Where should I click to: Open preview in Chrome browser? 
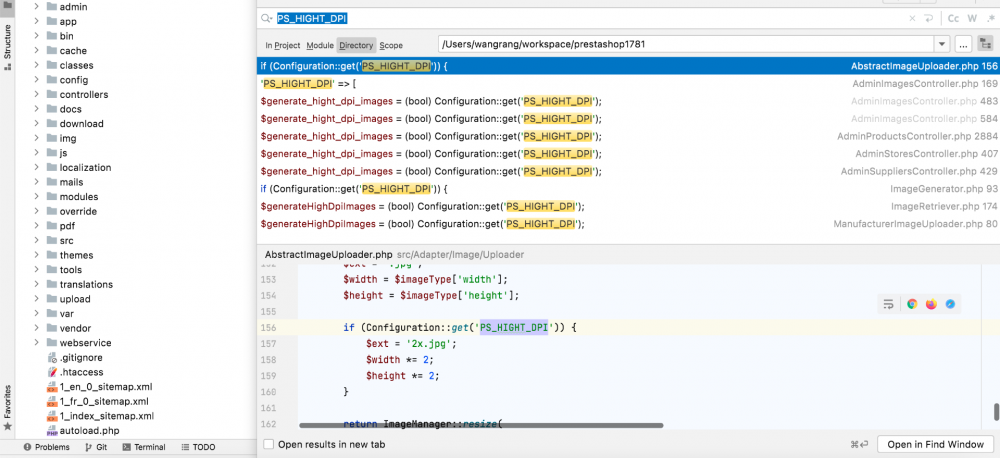[912, 304]
